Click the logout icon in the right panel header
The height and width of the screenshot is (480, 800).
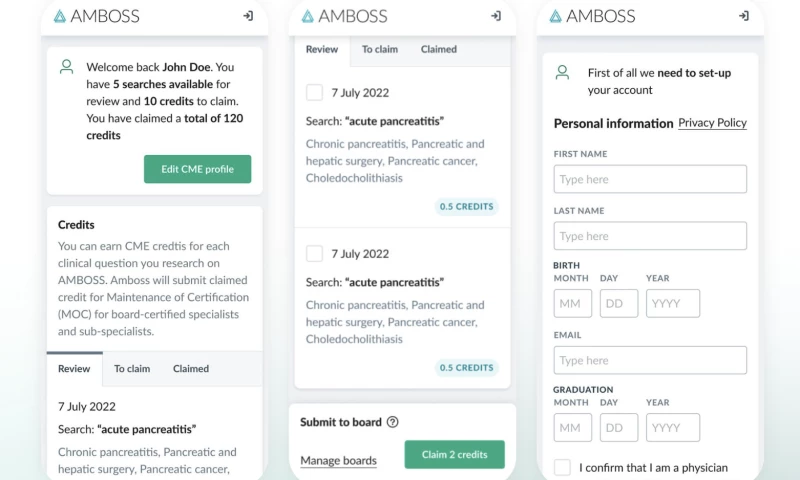click(743, 16)
